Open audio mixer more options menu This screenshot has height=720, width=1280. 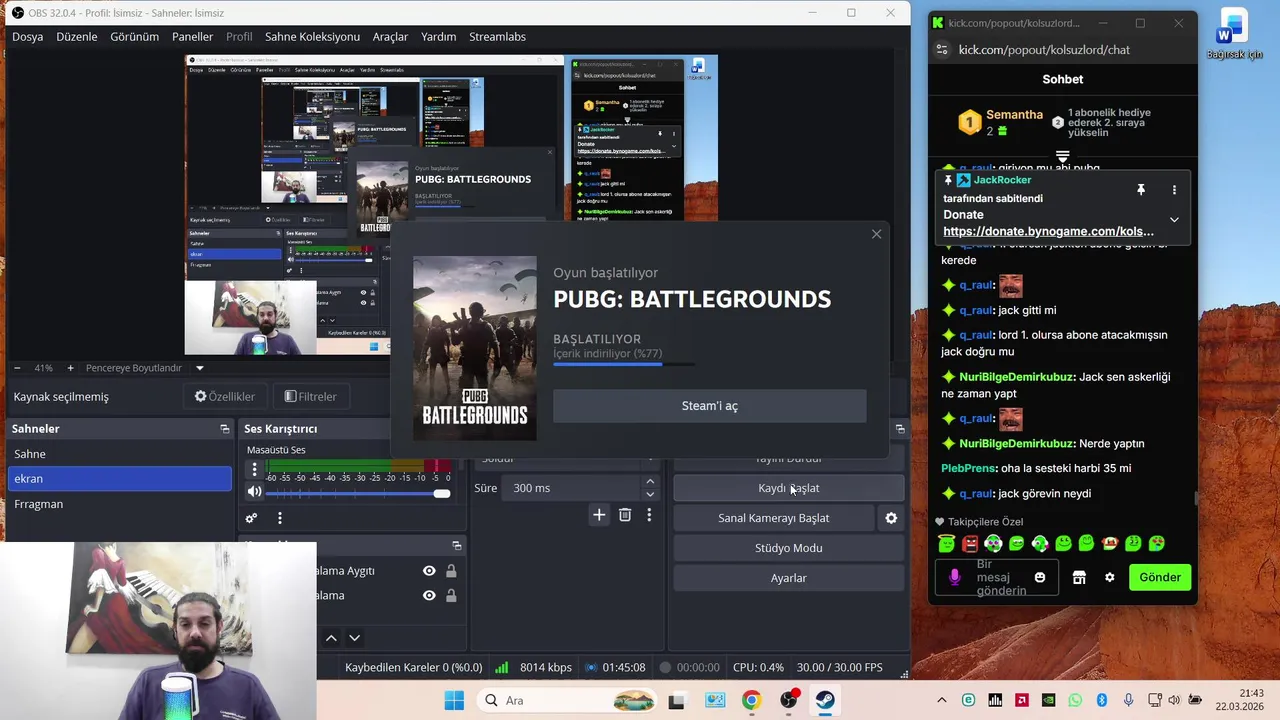[x=280, y=518]
